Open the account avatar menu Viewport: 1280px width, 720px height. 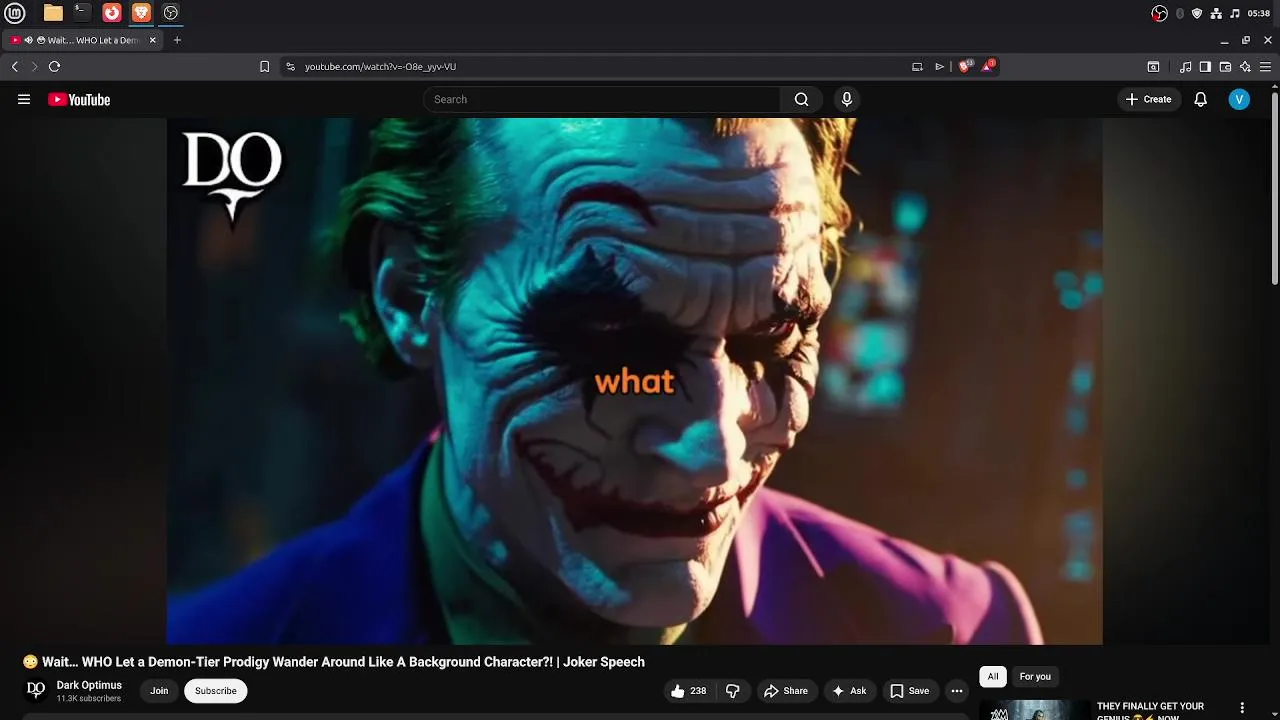click(1239, 99)
